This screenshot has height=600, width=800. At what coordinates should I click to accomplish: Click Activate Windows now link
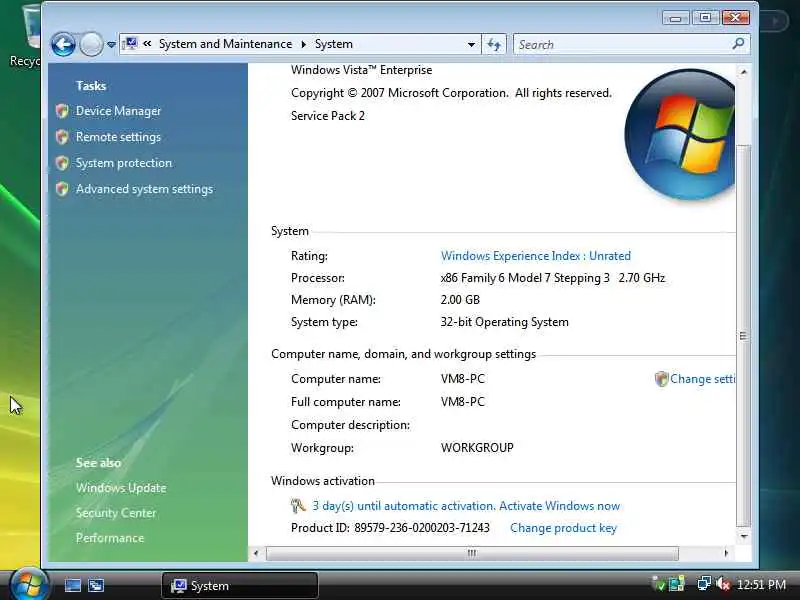click(559, 506)
